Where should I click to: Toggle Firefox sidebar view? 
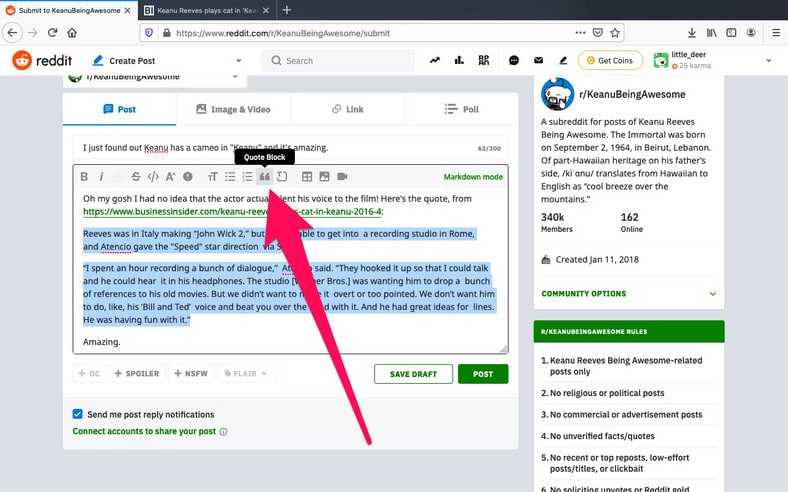click(731, 33)
